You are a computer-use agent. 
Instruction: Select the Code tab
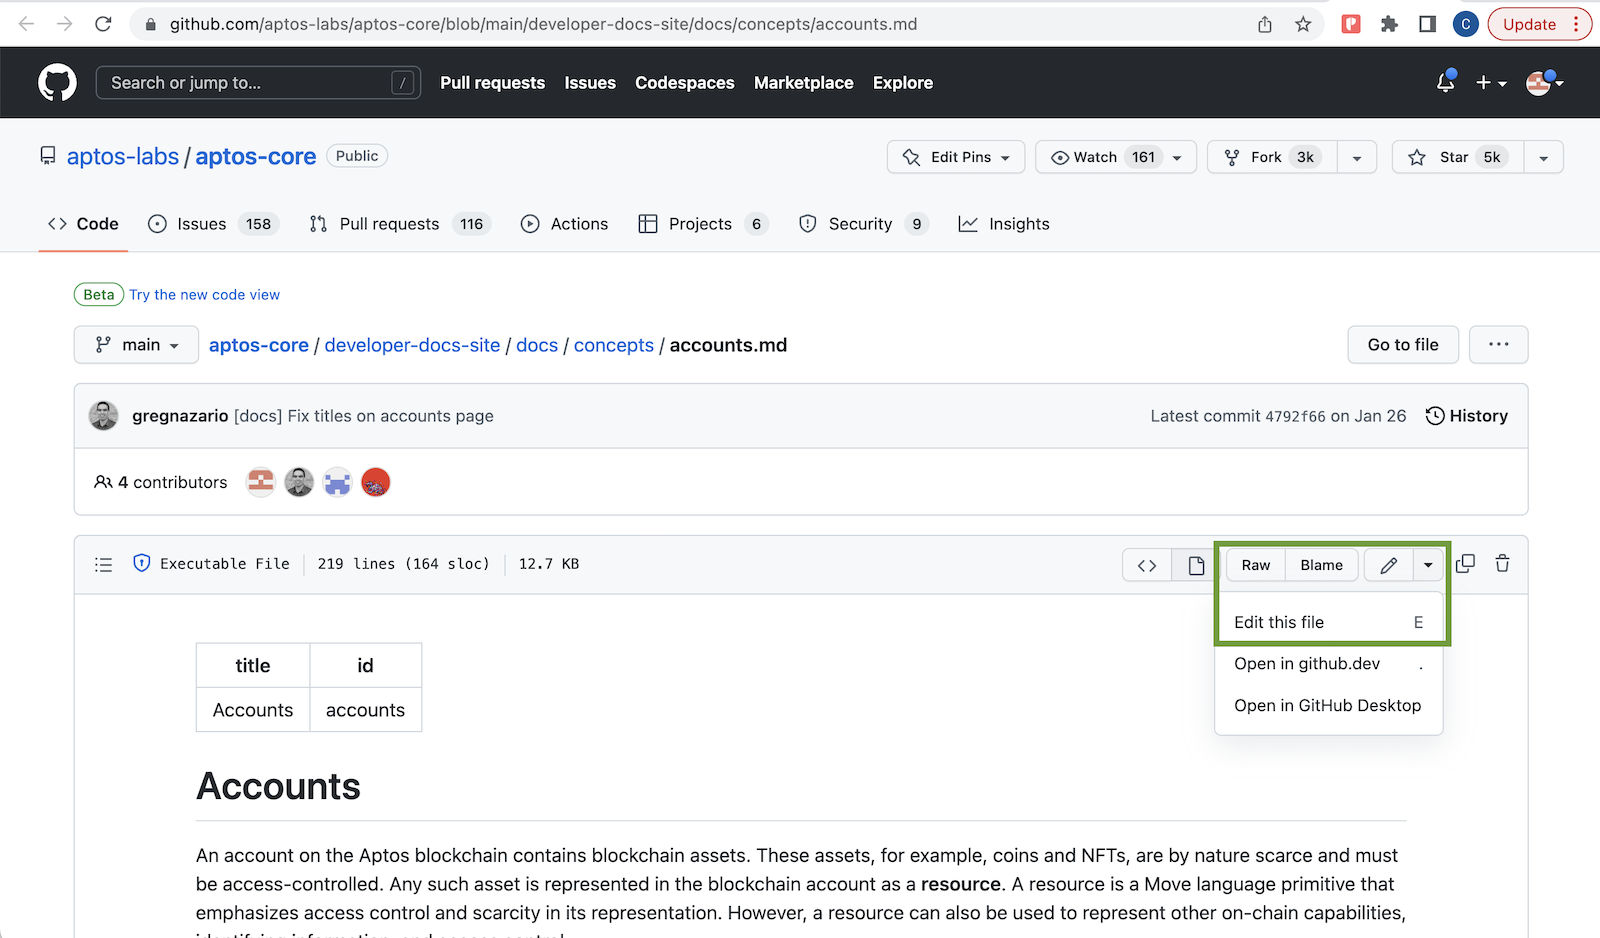point(83,224)
